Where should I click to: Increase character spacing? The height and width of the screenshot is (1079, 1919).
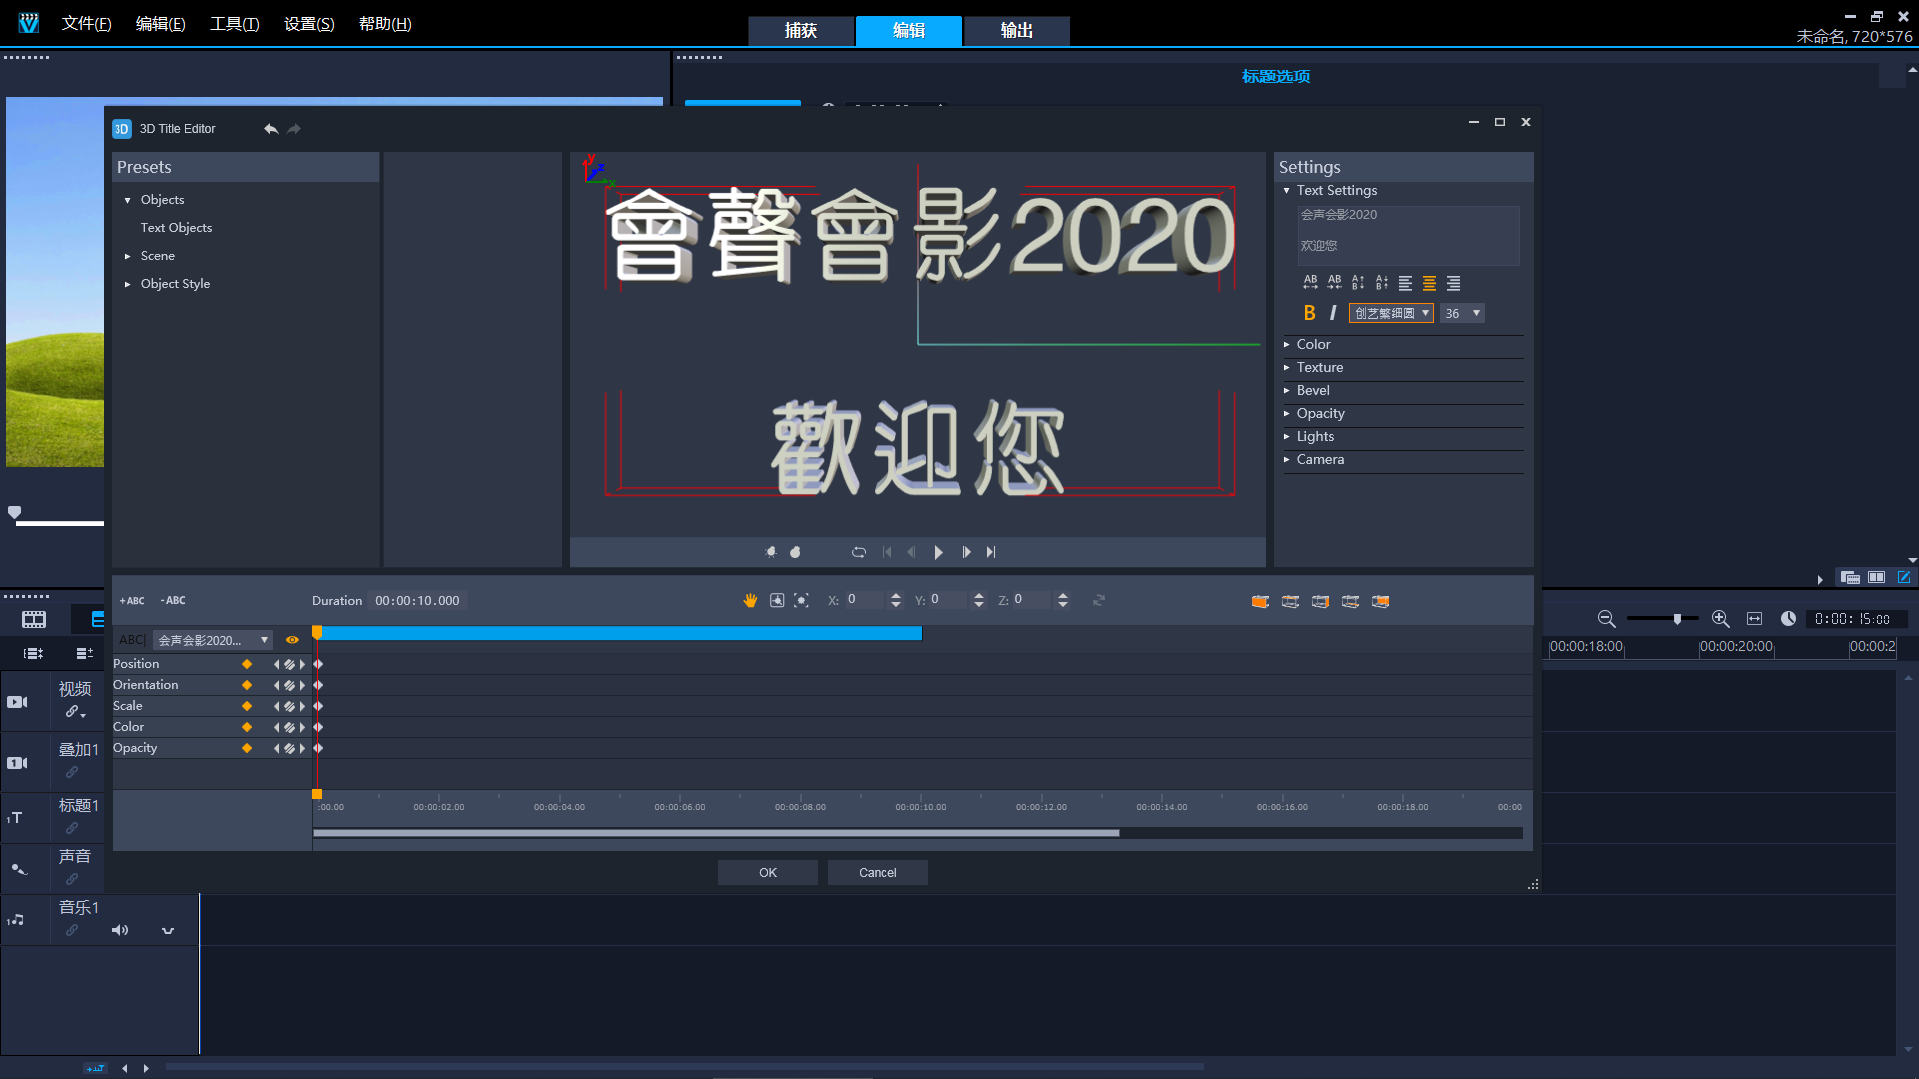tap(1310, 283)
